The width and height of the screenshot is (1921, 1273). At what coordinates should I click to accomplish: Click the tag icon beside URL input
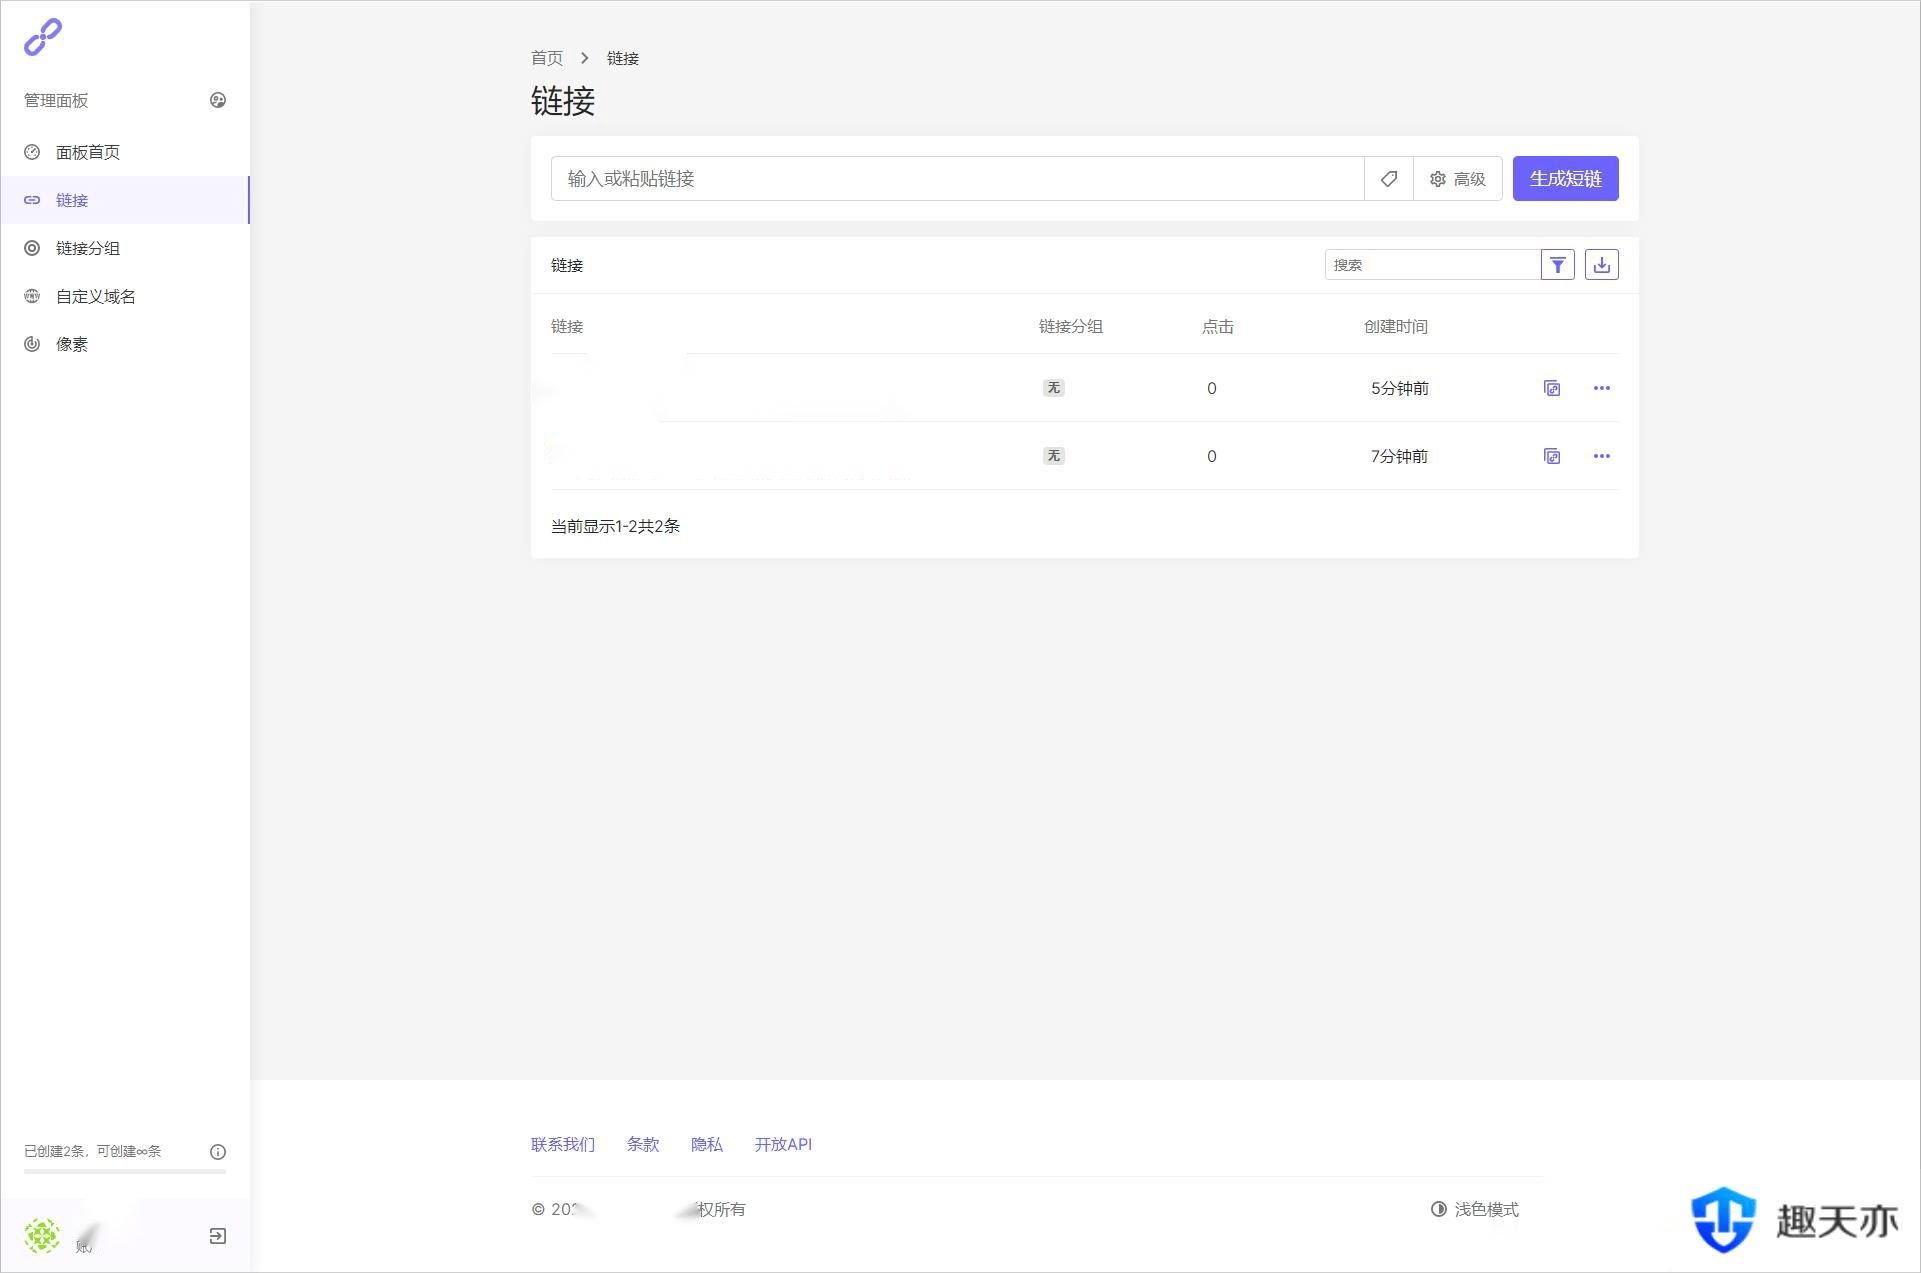[1389, 179]
